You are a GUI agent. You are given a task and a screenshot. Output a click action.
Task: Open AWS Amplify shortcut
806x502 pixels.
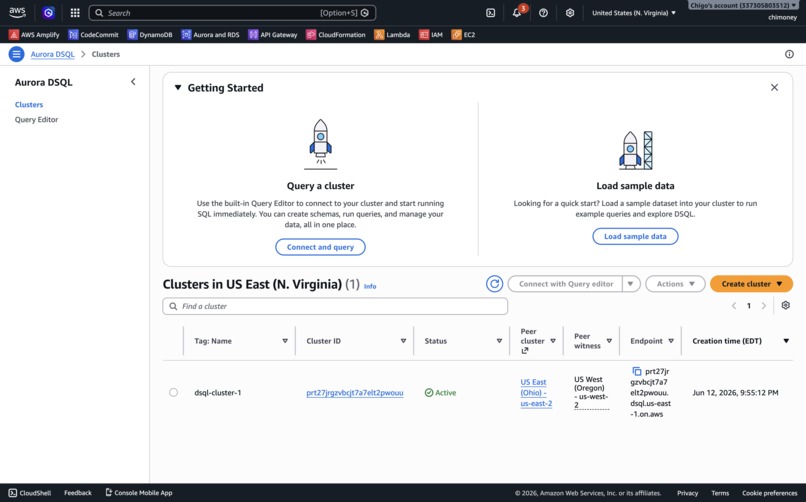(x=34, y=34)
